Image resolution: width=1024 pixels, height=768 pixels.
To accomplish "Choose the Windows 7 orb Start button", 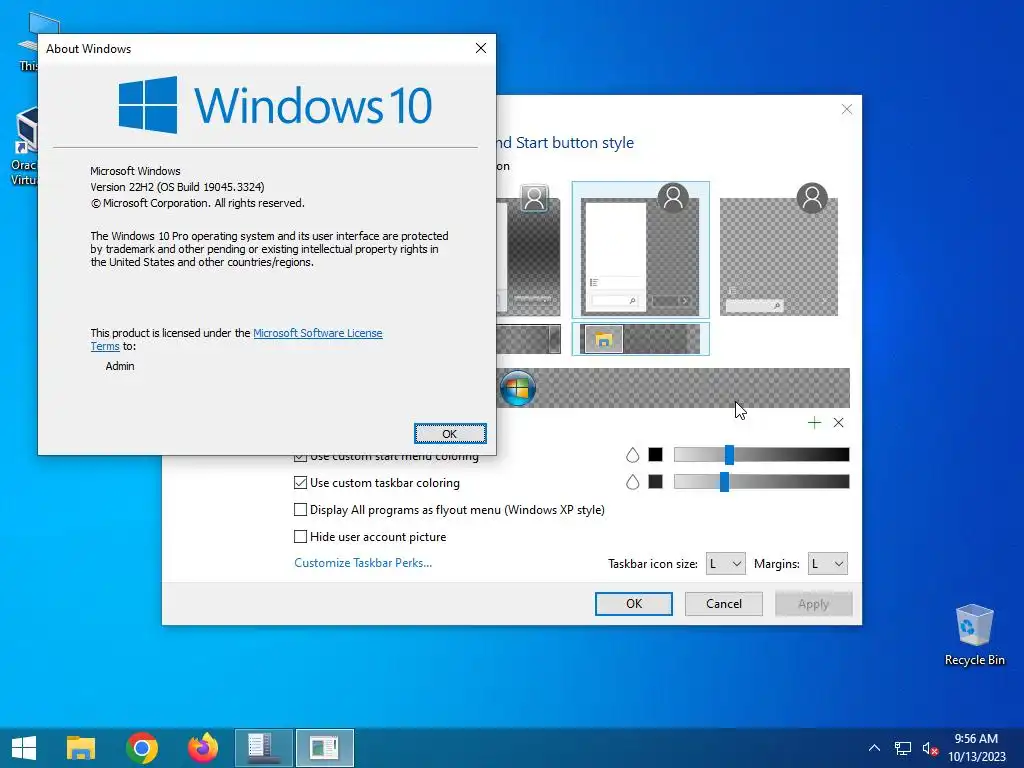I will (518, 388).
